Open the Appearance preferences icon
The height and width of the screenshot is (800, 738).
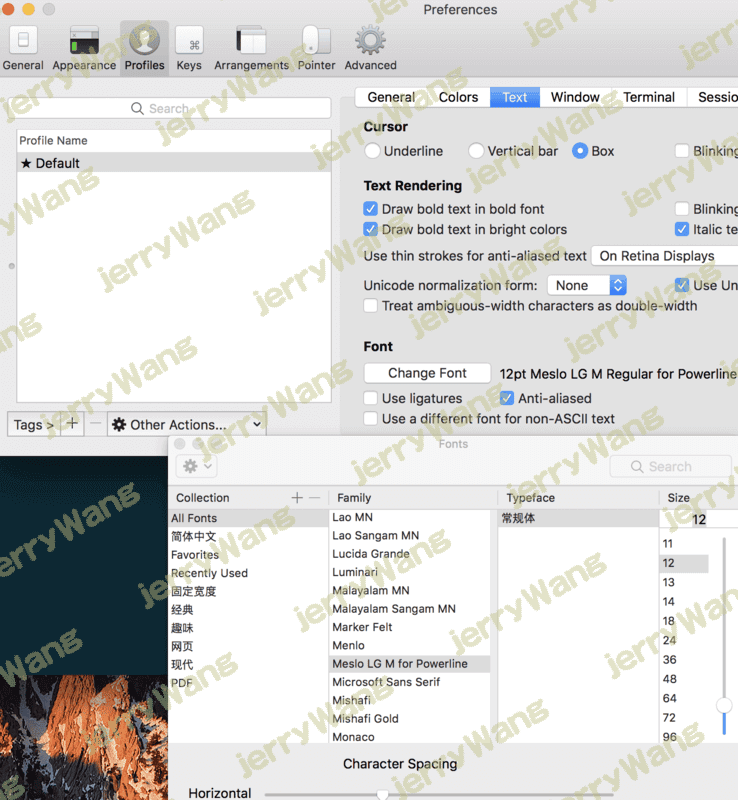tap(84, 41)
